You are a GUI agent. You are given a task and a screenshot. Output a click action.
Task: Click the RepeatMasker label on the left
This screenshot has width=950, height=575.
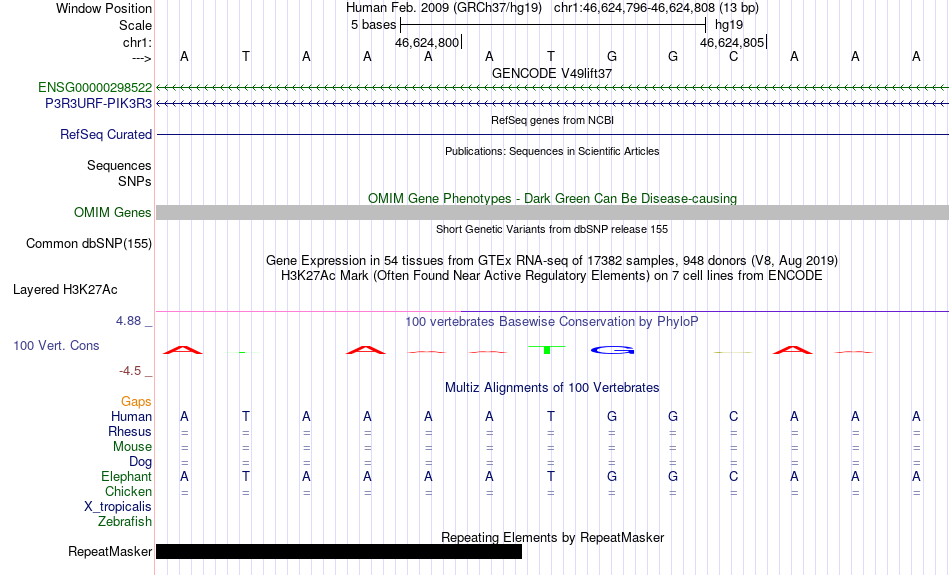tap(110, 551)
